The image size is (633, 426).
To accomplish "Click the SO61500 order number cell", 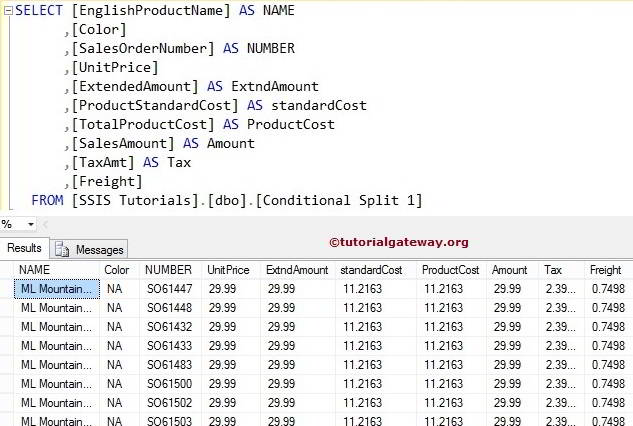I will pos(168,383).
